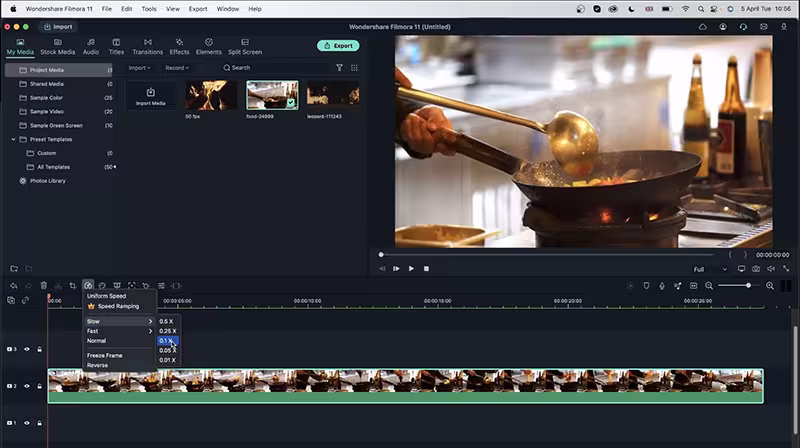This screenshot has width=800, height=448.
Task: Play the preview video
Action: (x=411, y=268)
